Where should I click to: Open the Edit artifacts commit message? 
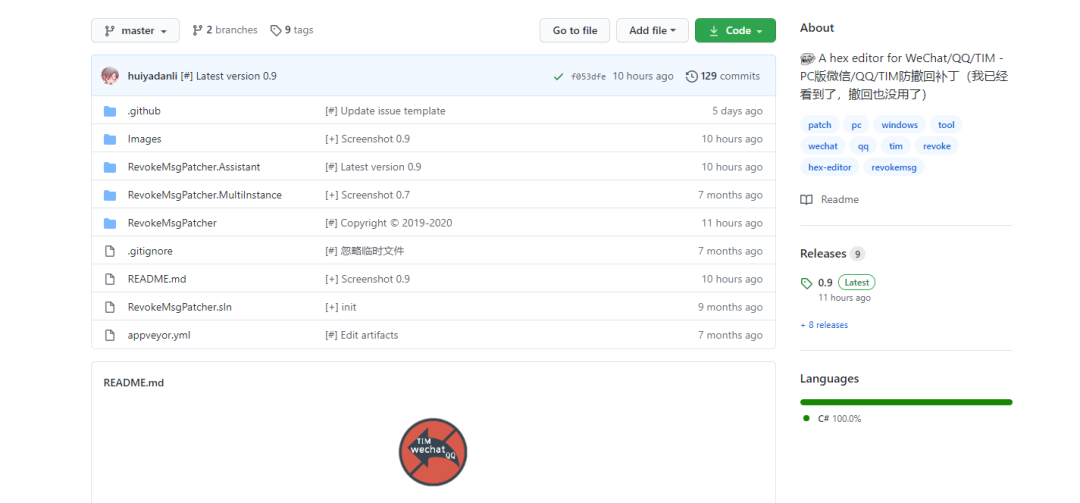coord(362,336)
